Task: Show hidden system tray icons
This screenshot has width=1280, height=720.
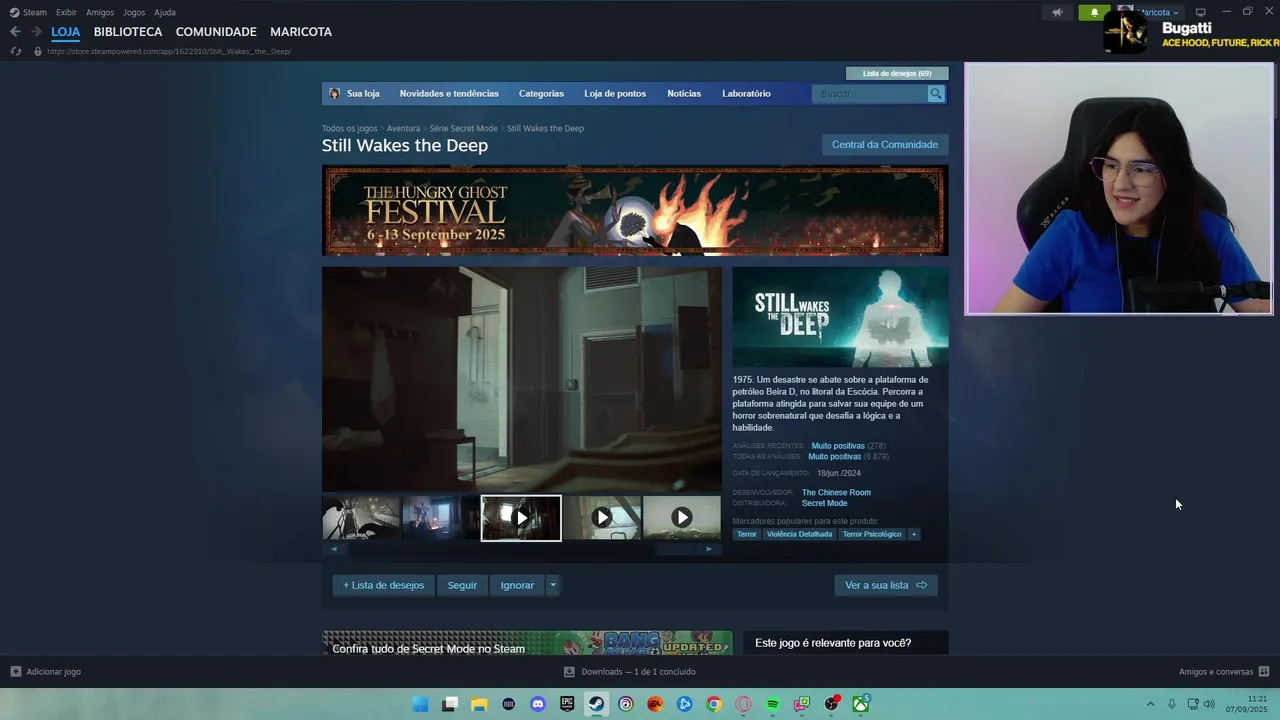Action: (1150, 704)
